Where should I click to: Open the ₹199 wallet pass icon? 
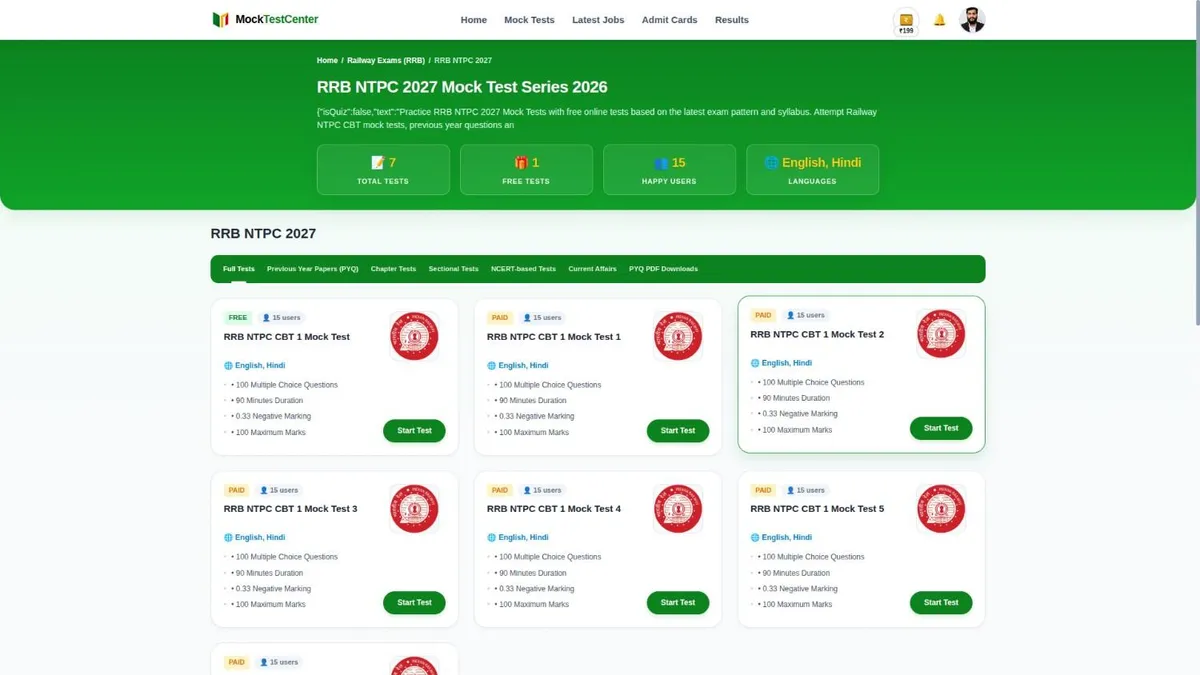pos(906,22)
